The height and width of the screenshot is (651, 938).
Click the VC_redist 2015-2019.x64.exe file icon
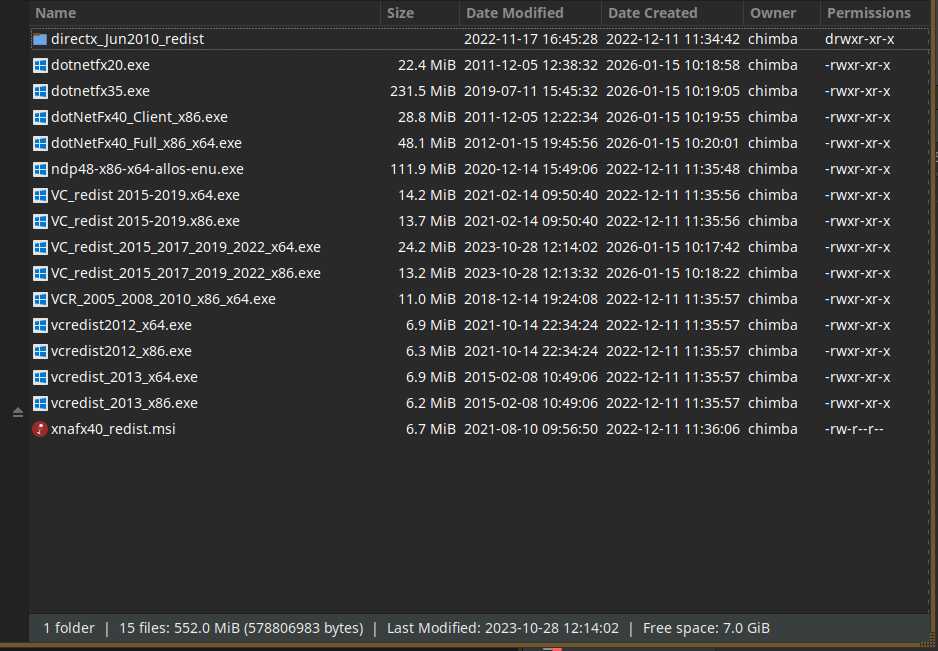coord(40,196)
